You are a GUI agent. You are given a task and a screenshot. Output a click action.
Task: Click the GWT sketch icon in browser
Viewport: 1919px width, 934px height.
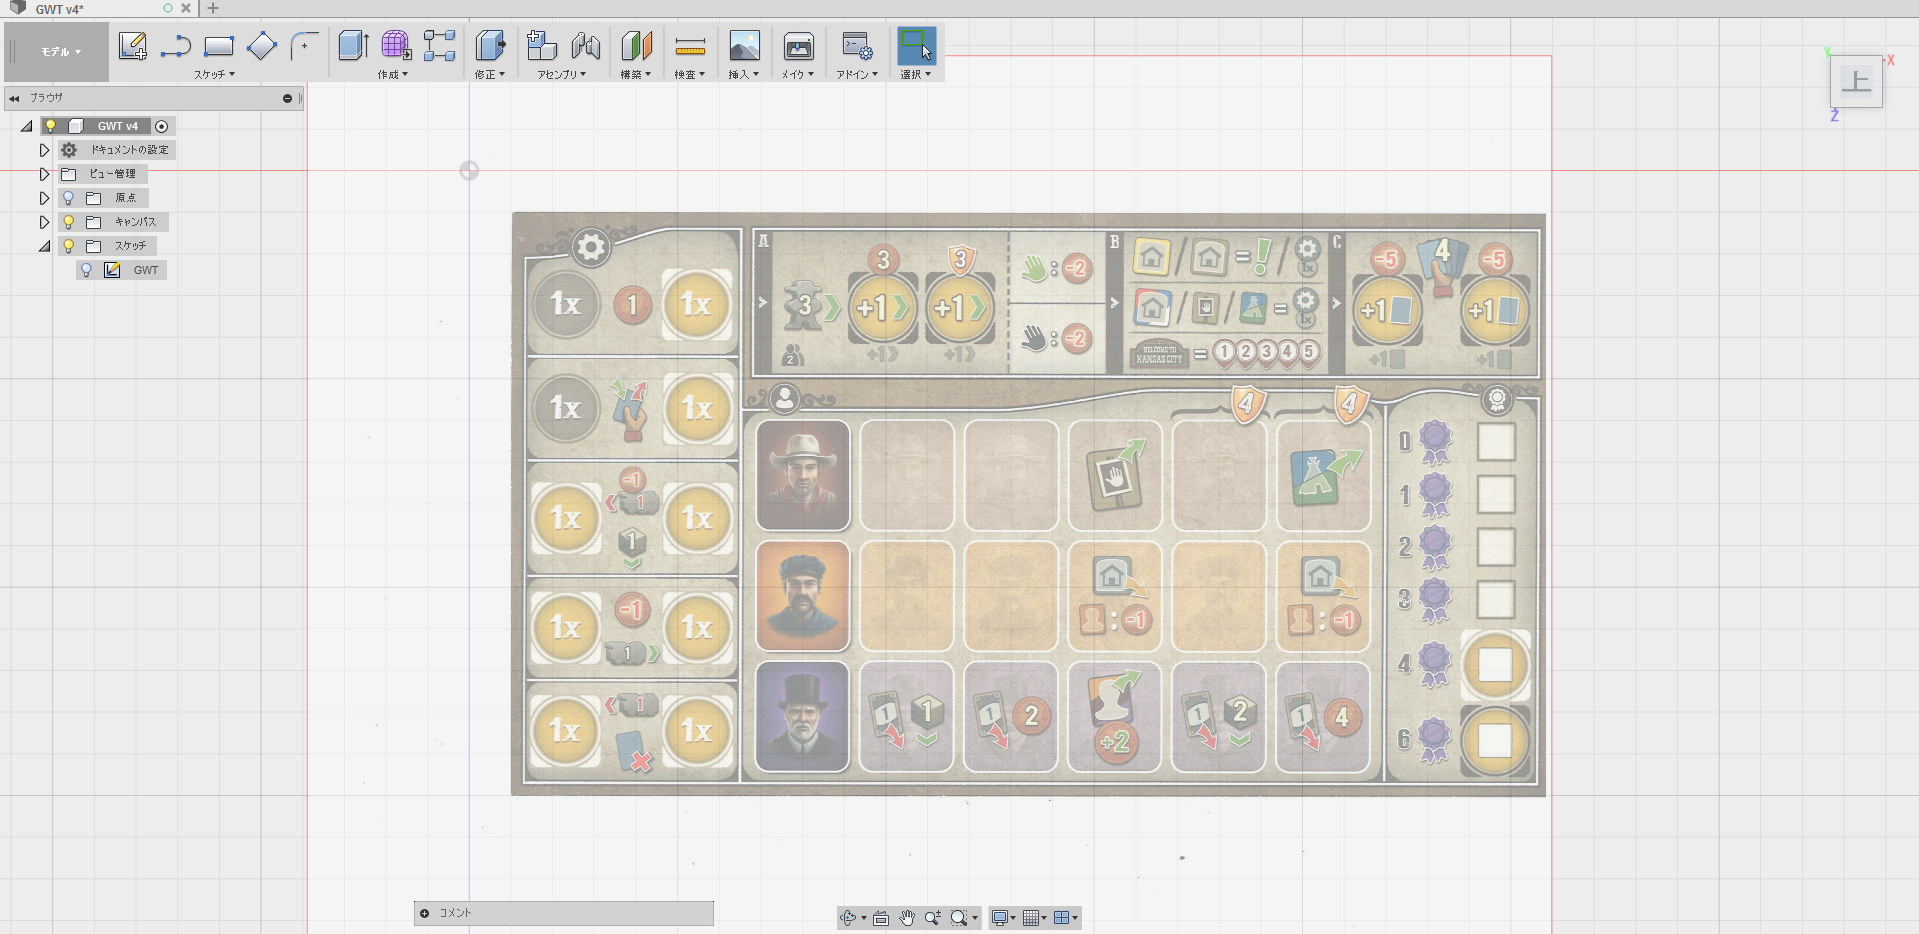click(112, 270)
